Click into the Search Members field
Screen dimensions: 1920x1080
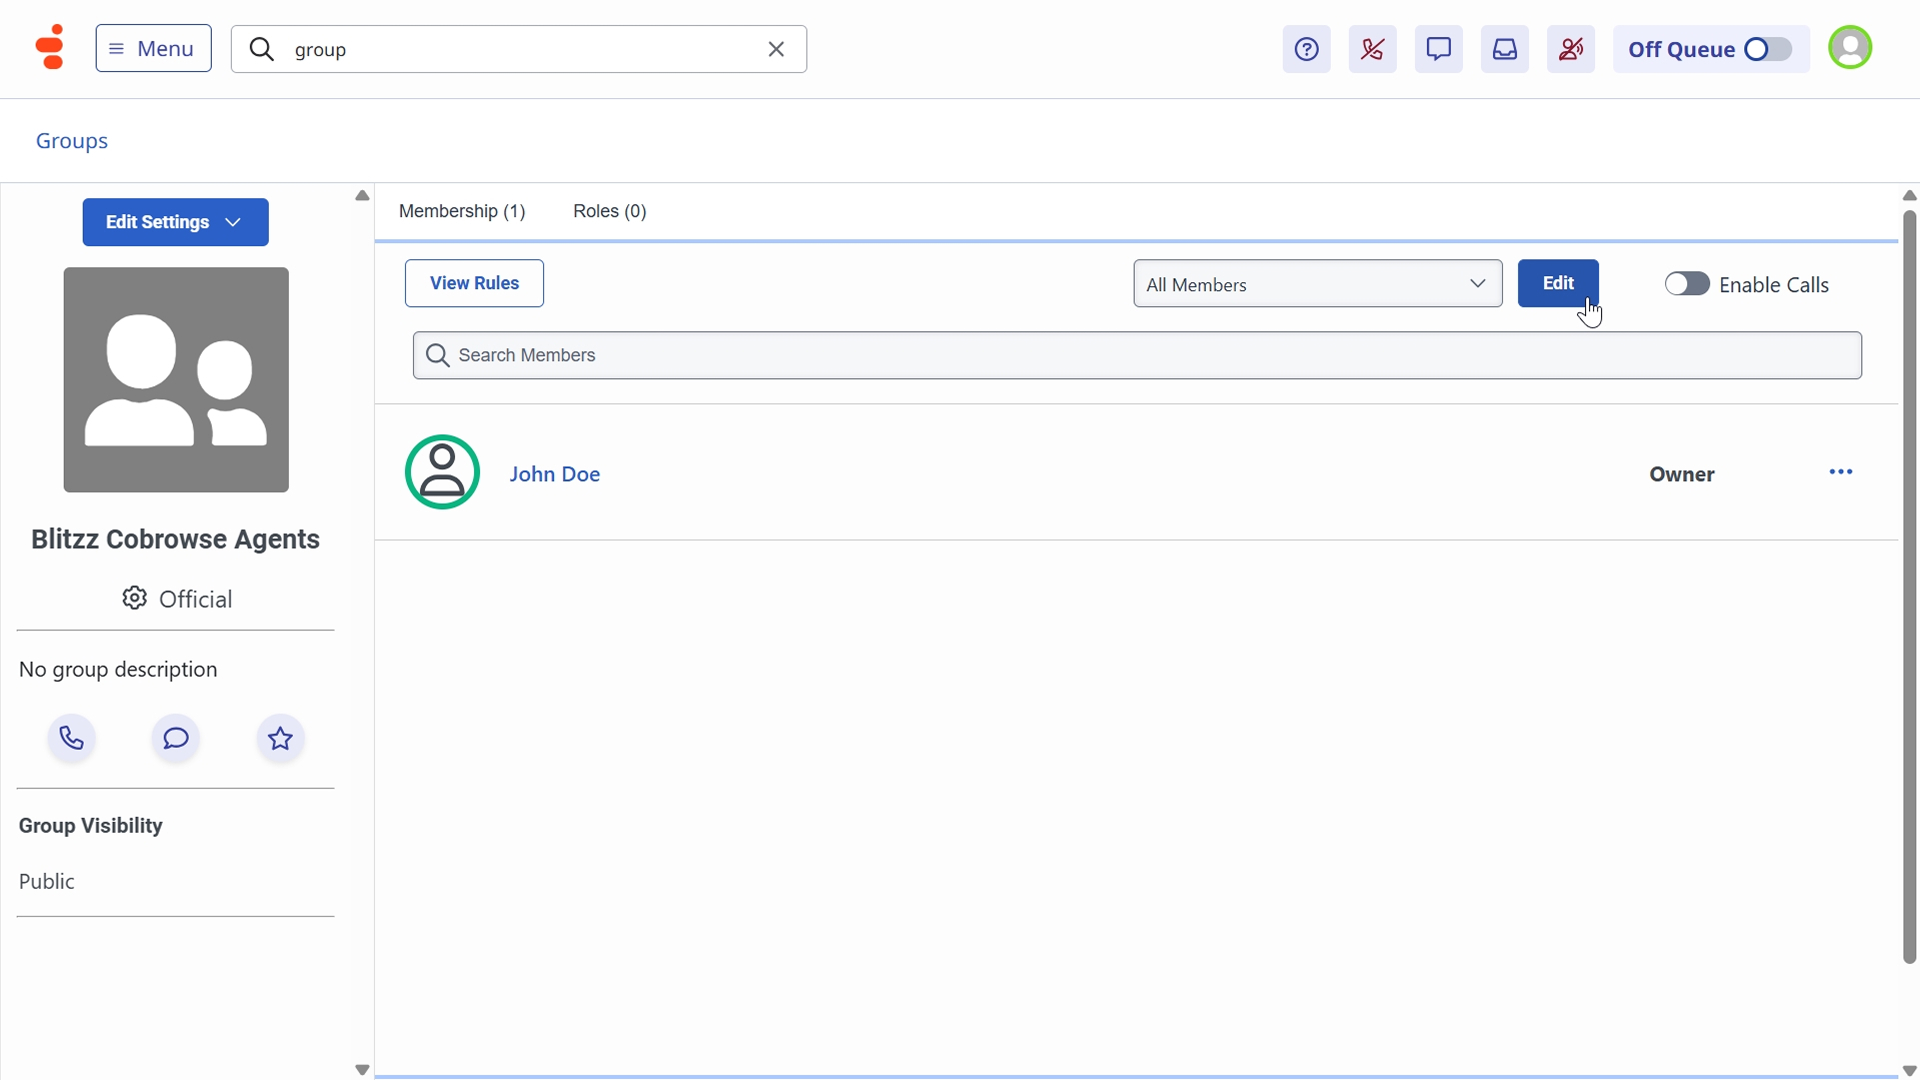(x=1137, y=355)
